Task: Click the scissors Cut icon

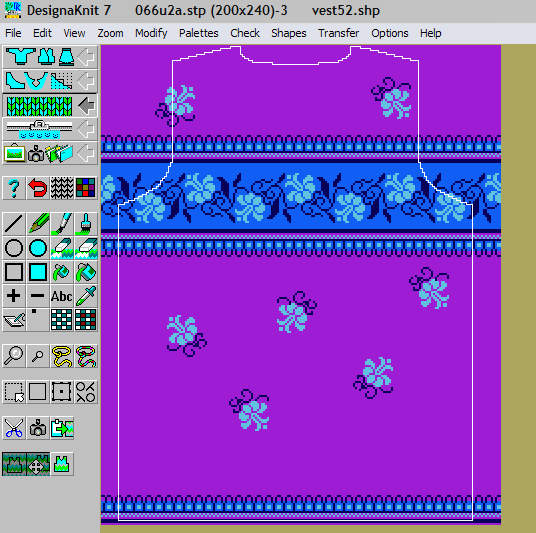Action: click(14, 428)
